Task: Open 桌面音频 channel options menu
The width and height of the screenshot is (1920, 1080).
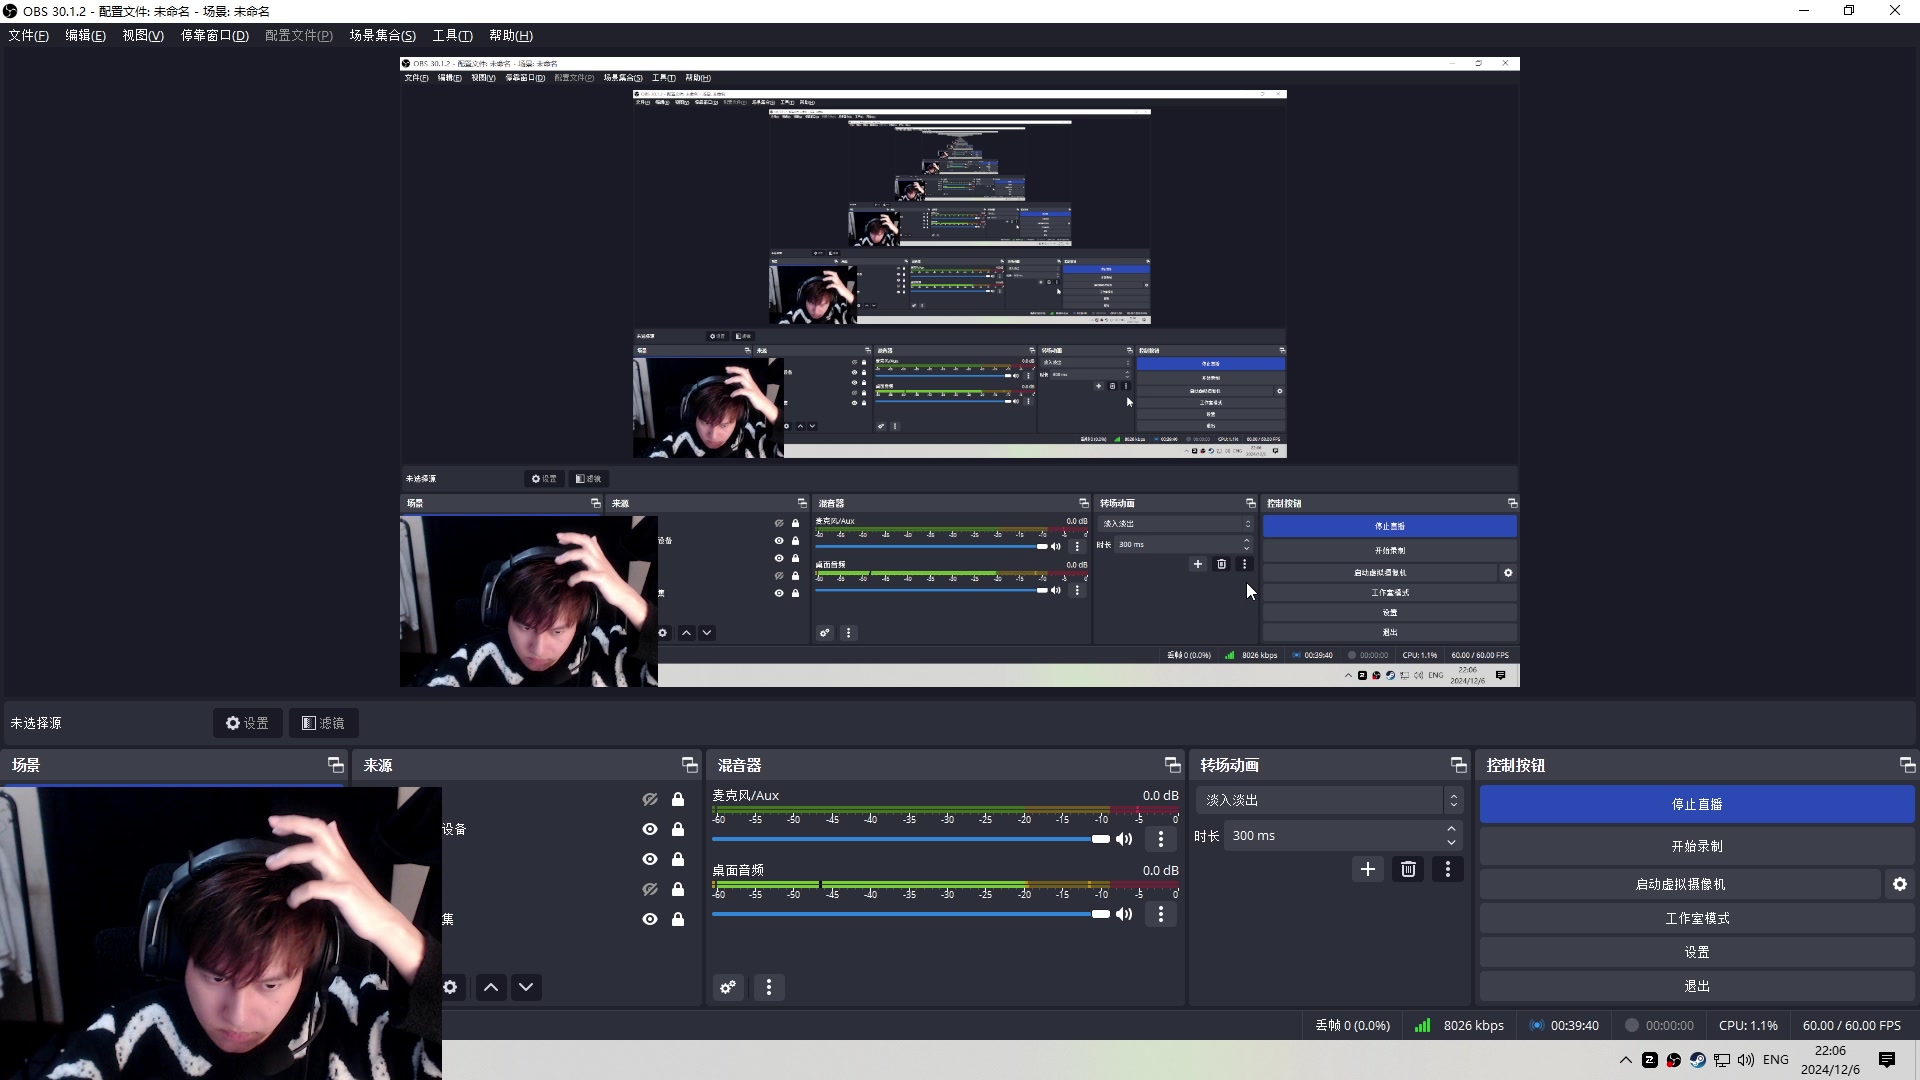Action: 1161,914
